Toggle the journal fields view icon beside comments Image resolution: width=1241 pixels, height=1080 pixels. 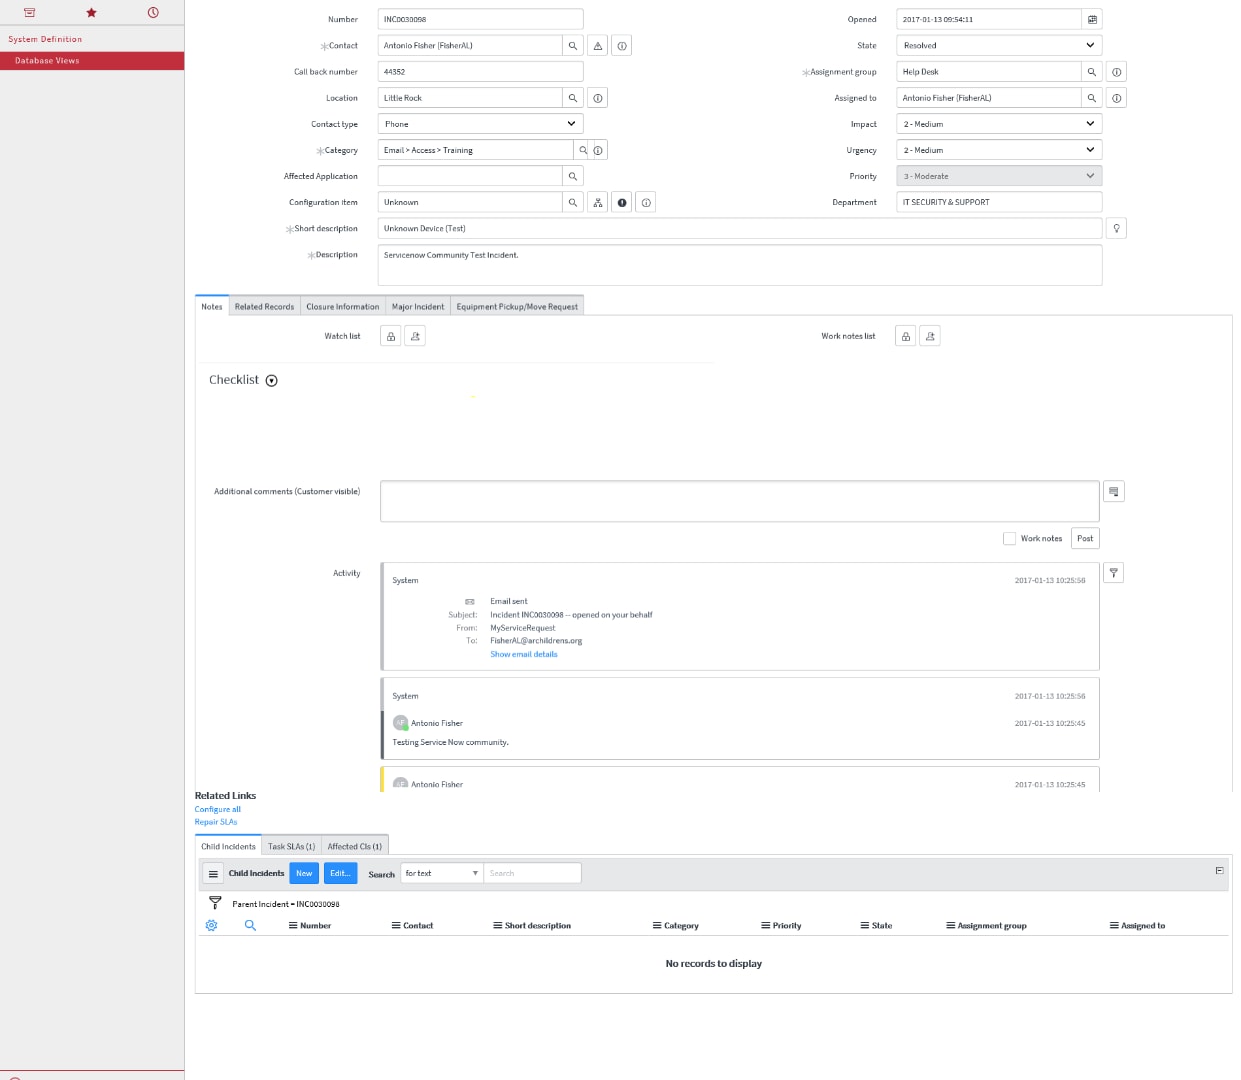[x=1114, y=491]
